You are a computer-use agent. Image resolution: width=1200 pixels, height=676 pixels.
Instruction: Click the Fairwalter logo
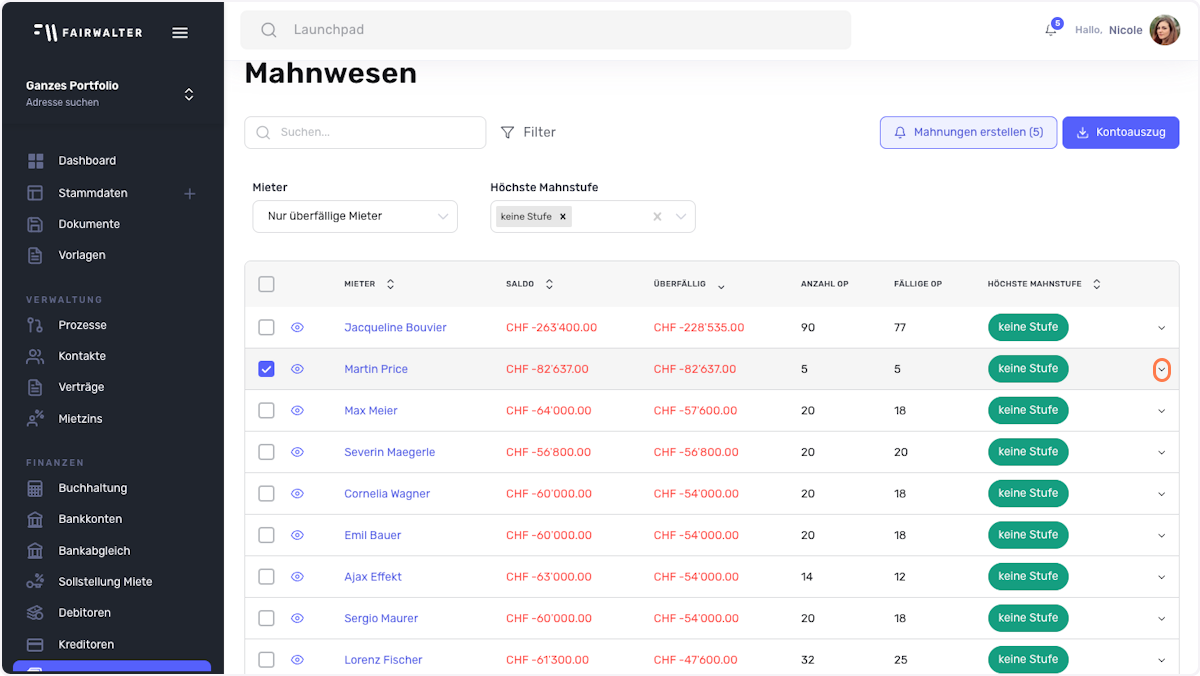[x=88, y=32]
